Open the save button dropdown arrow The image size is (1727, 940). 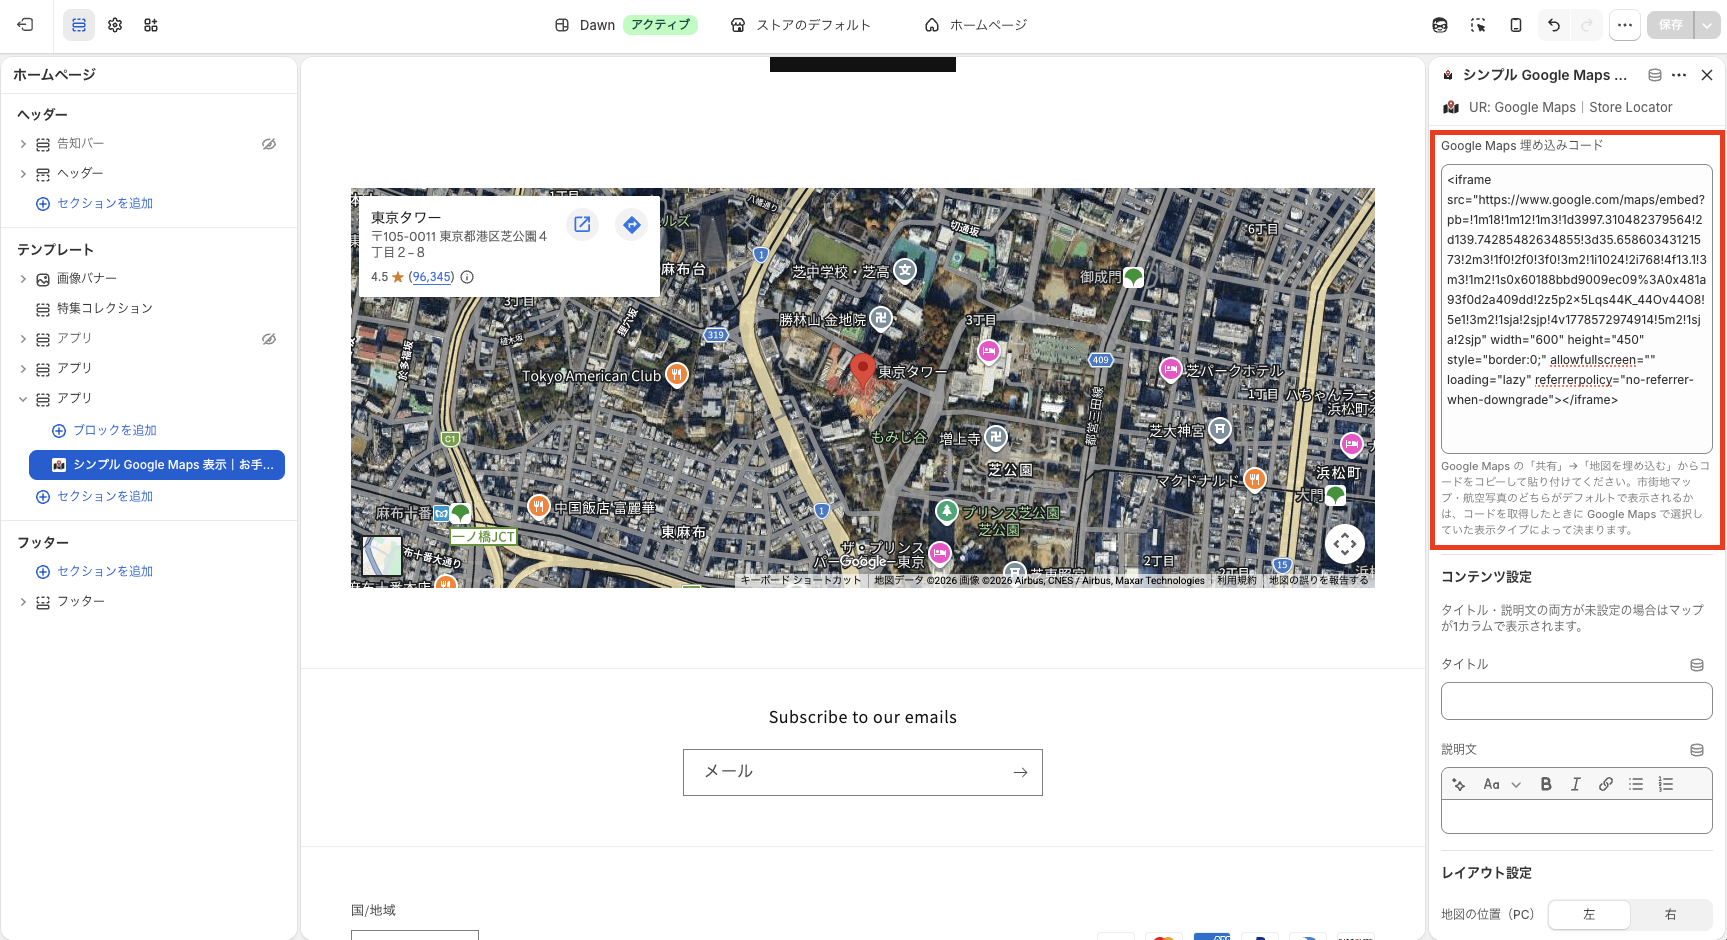click(1707, 25)
